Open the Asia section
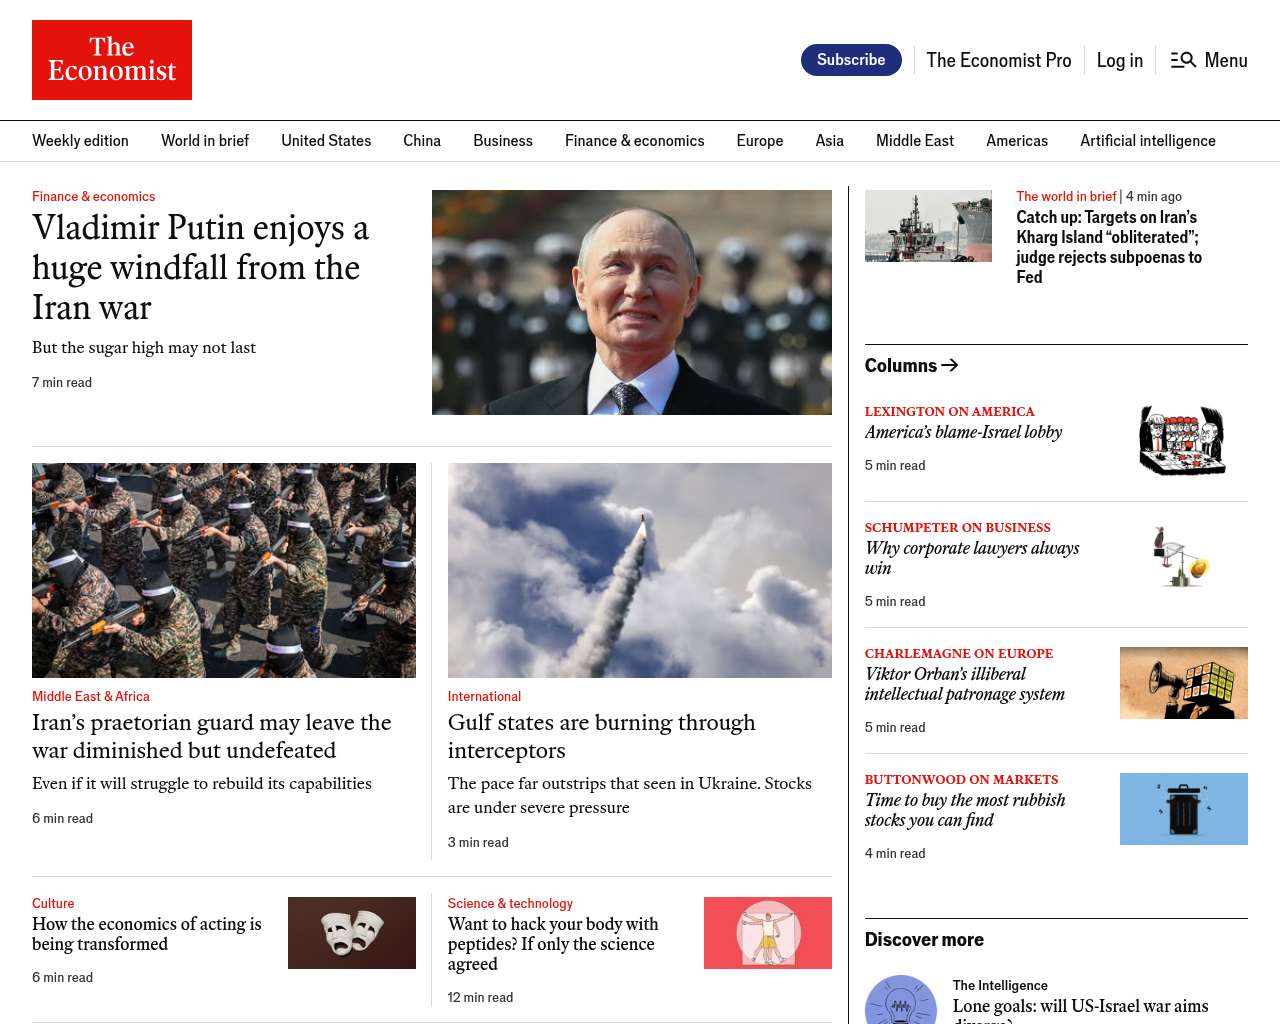1280x1024 pixels. pyautogui.click(x=830, y=141)
